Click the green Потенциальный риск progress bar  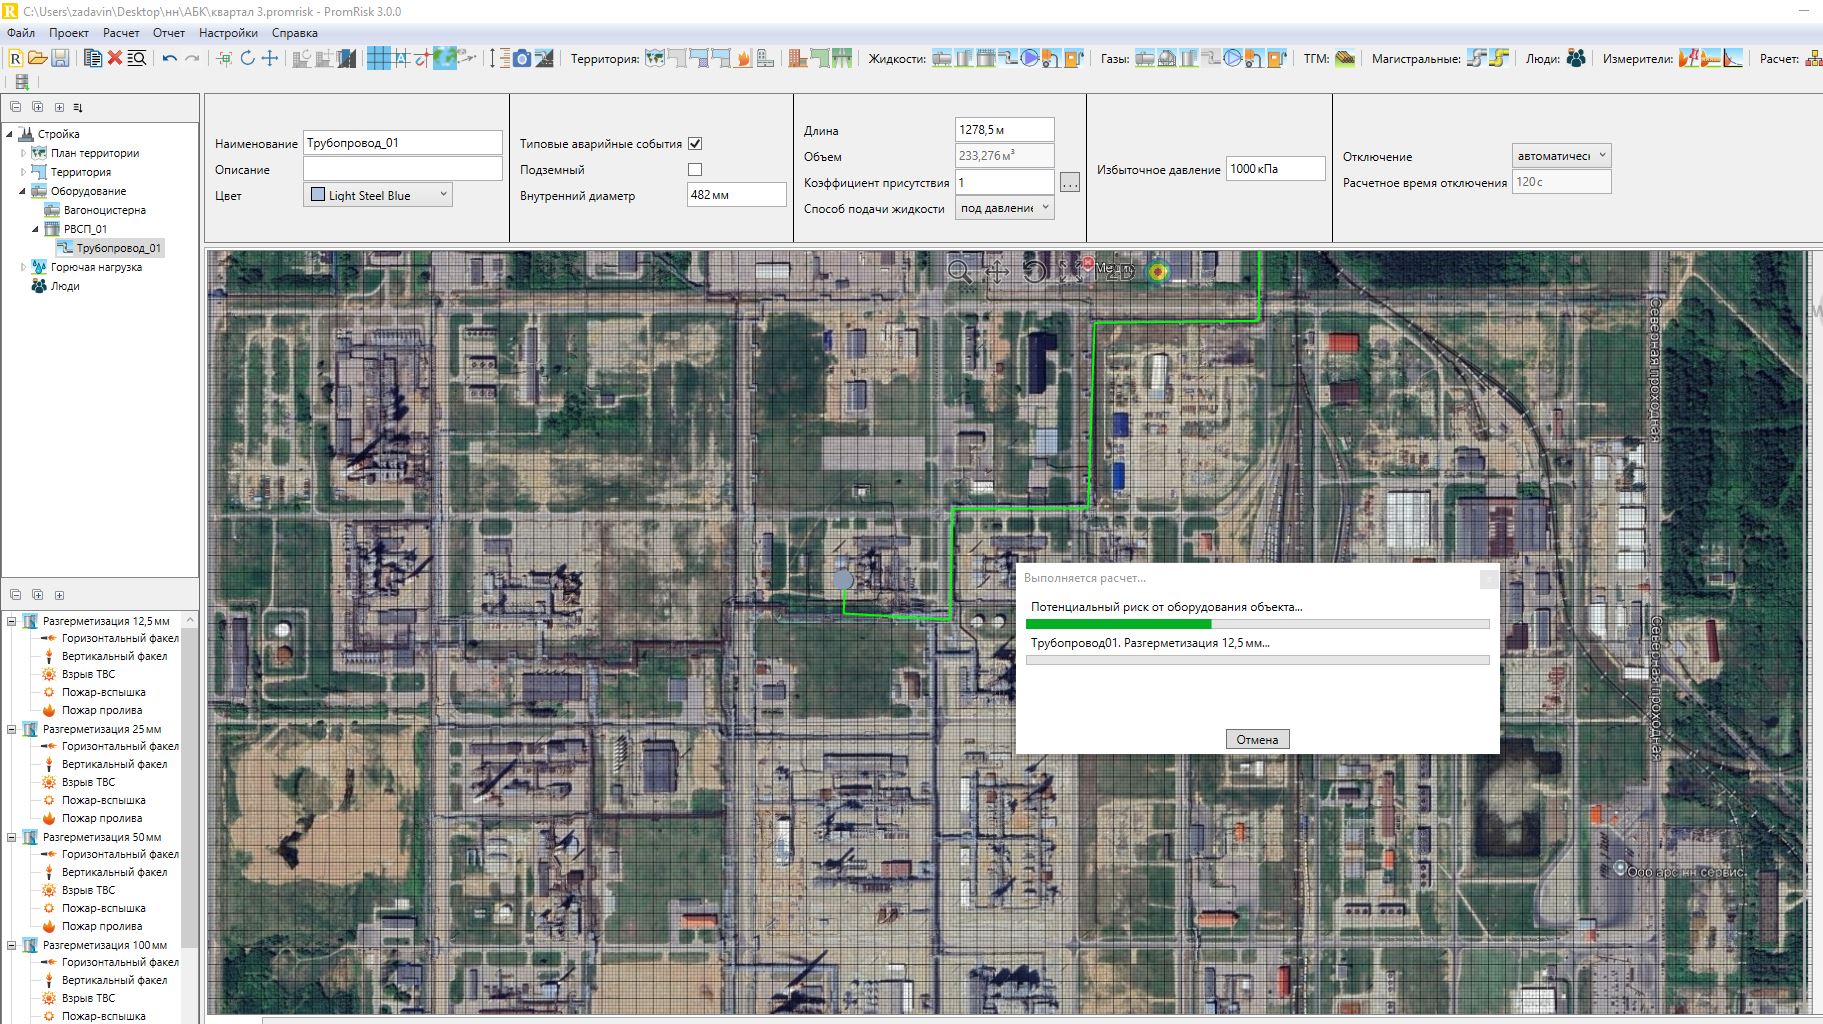[1257, 624]
